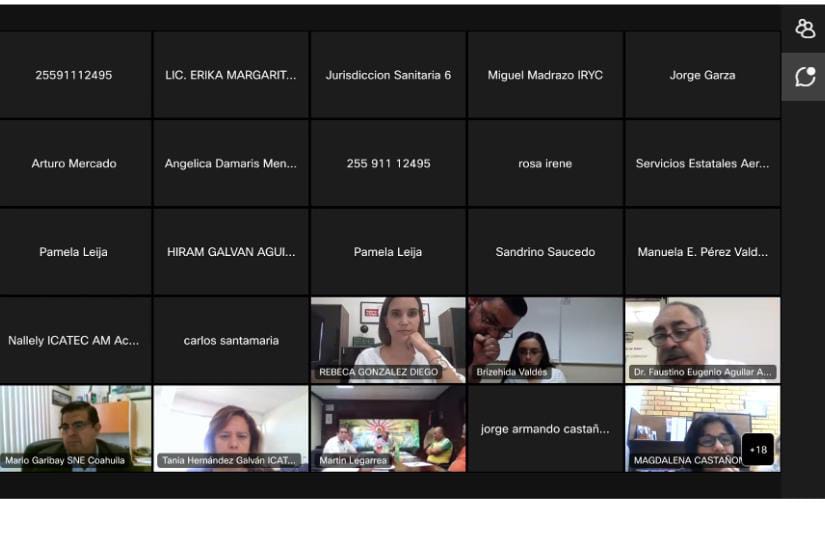Screen dimensions: 825x540
Task: Select Rebeca Gonzalez Diego's video tile
Action: [x=388, y=339]
